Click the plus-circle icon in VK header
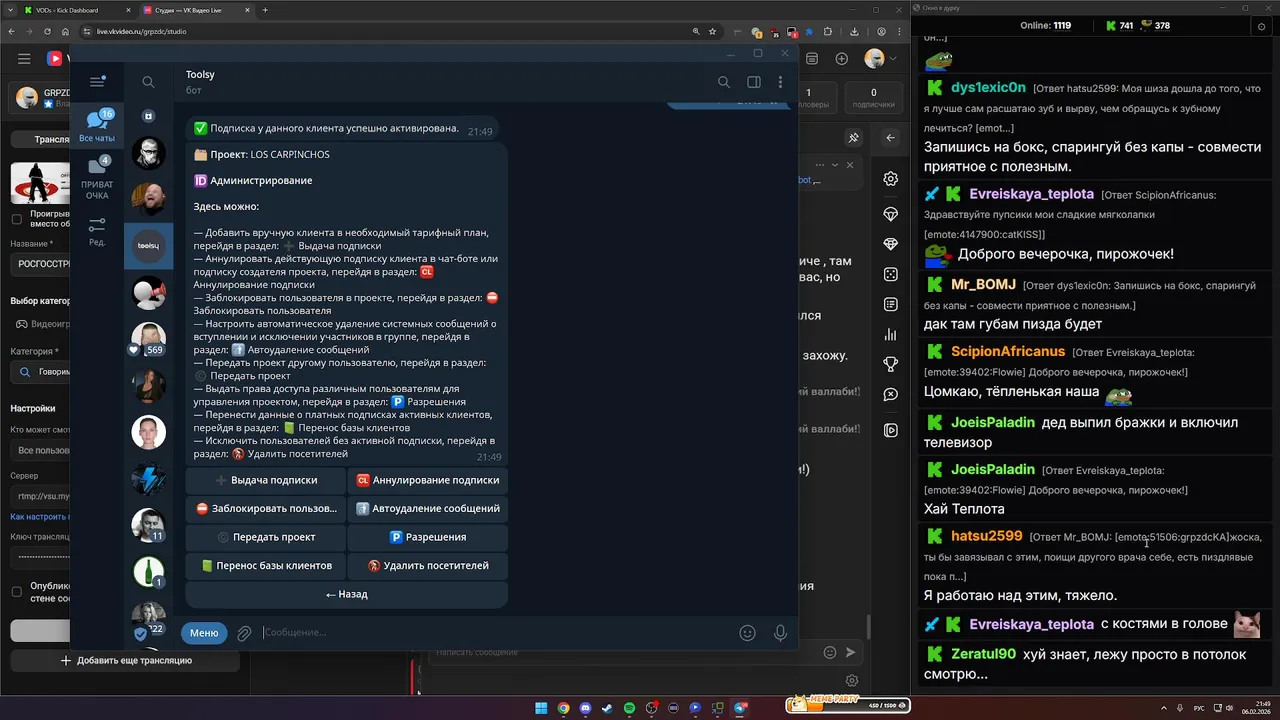Screen dimensions: 1280x720 [841, 59]
